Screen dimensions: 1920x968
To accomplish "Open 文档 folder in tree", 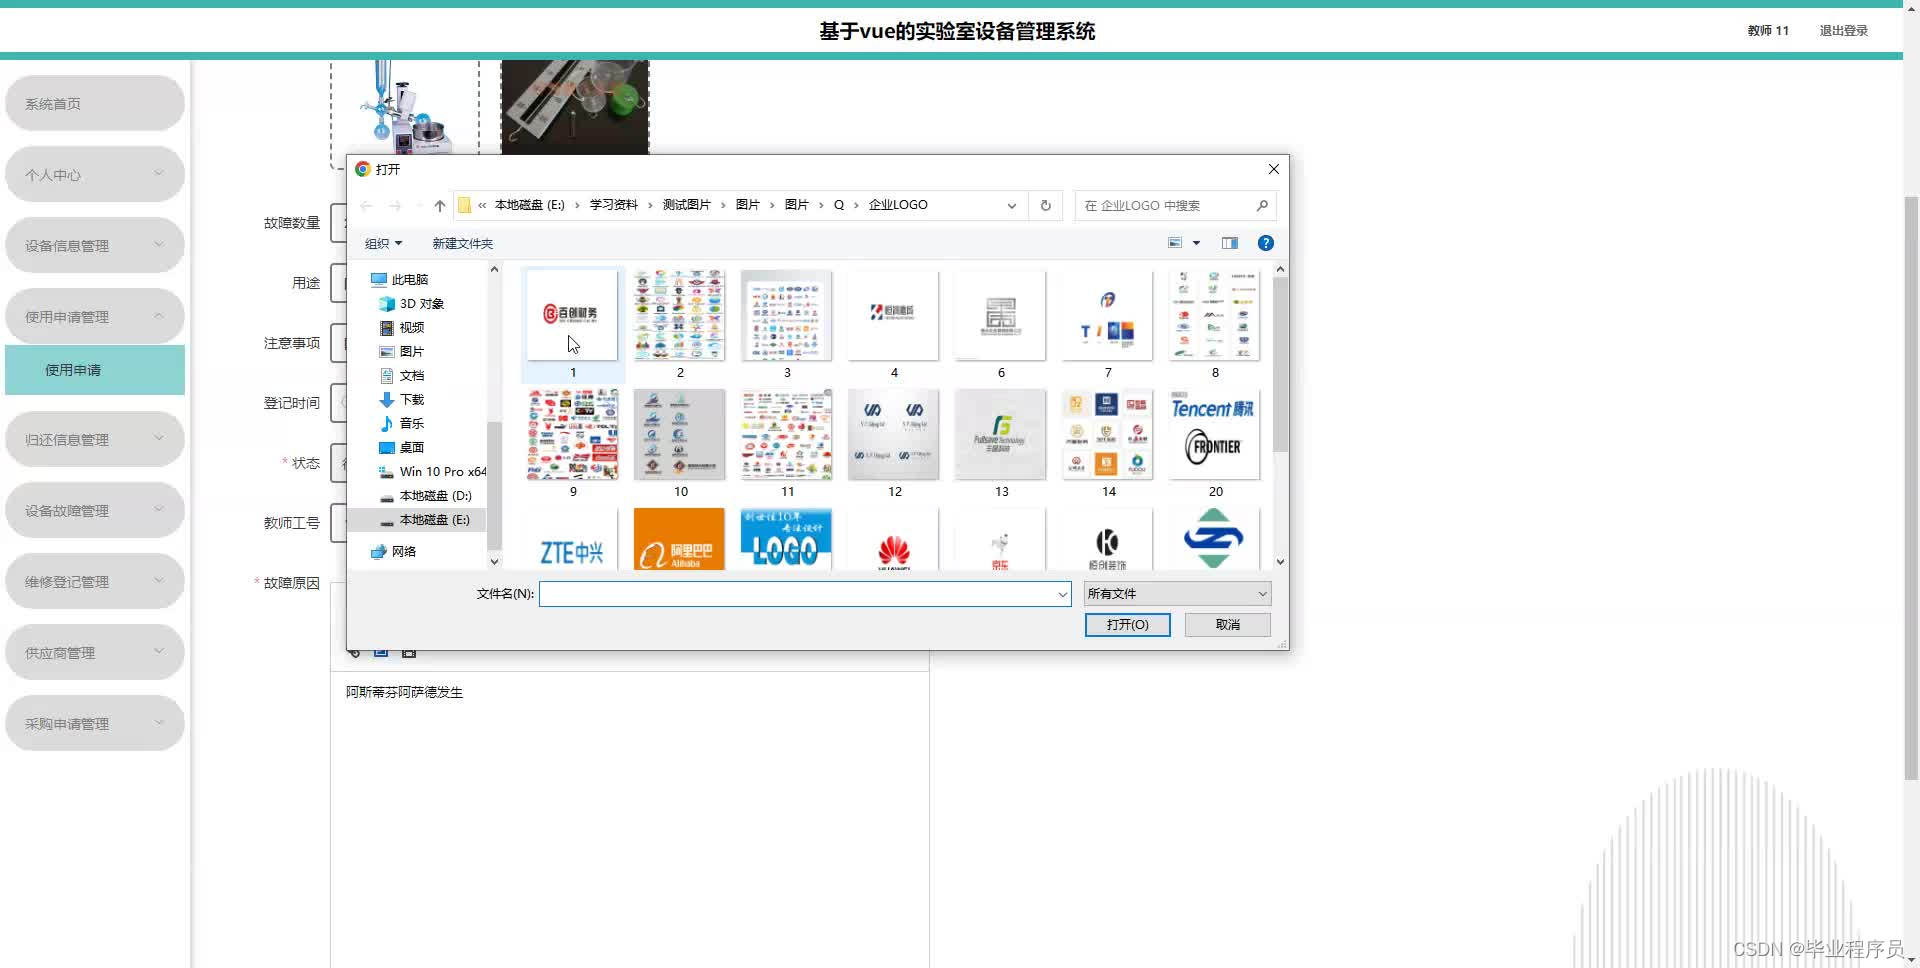I will [402, 375].
